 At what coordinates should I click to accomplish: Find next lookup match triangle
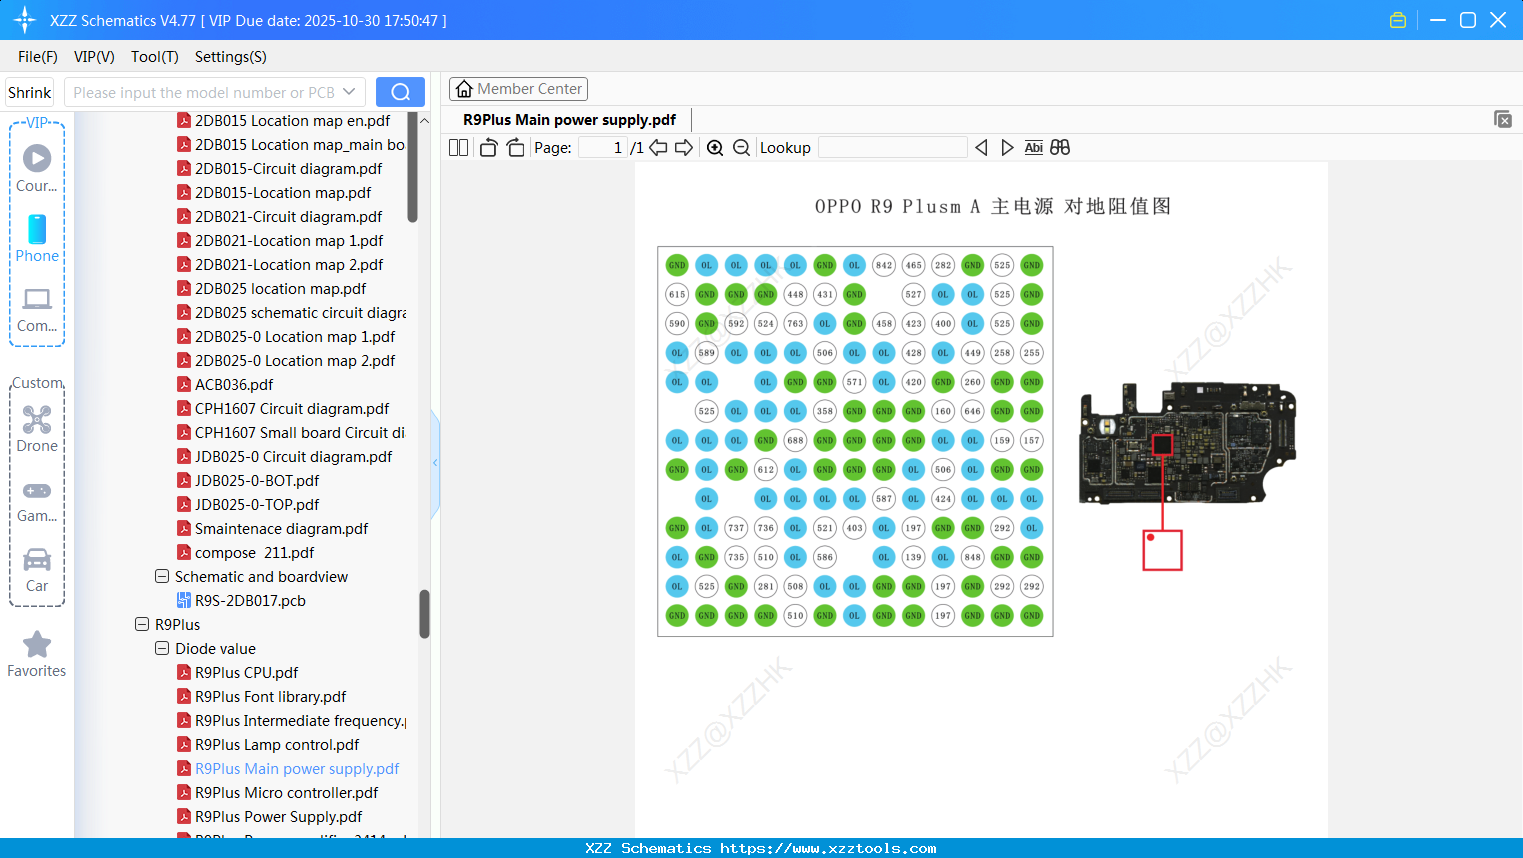point(1007,148)
